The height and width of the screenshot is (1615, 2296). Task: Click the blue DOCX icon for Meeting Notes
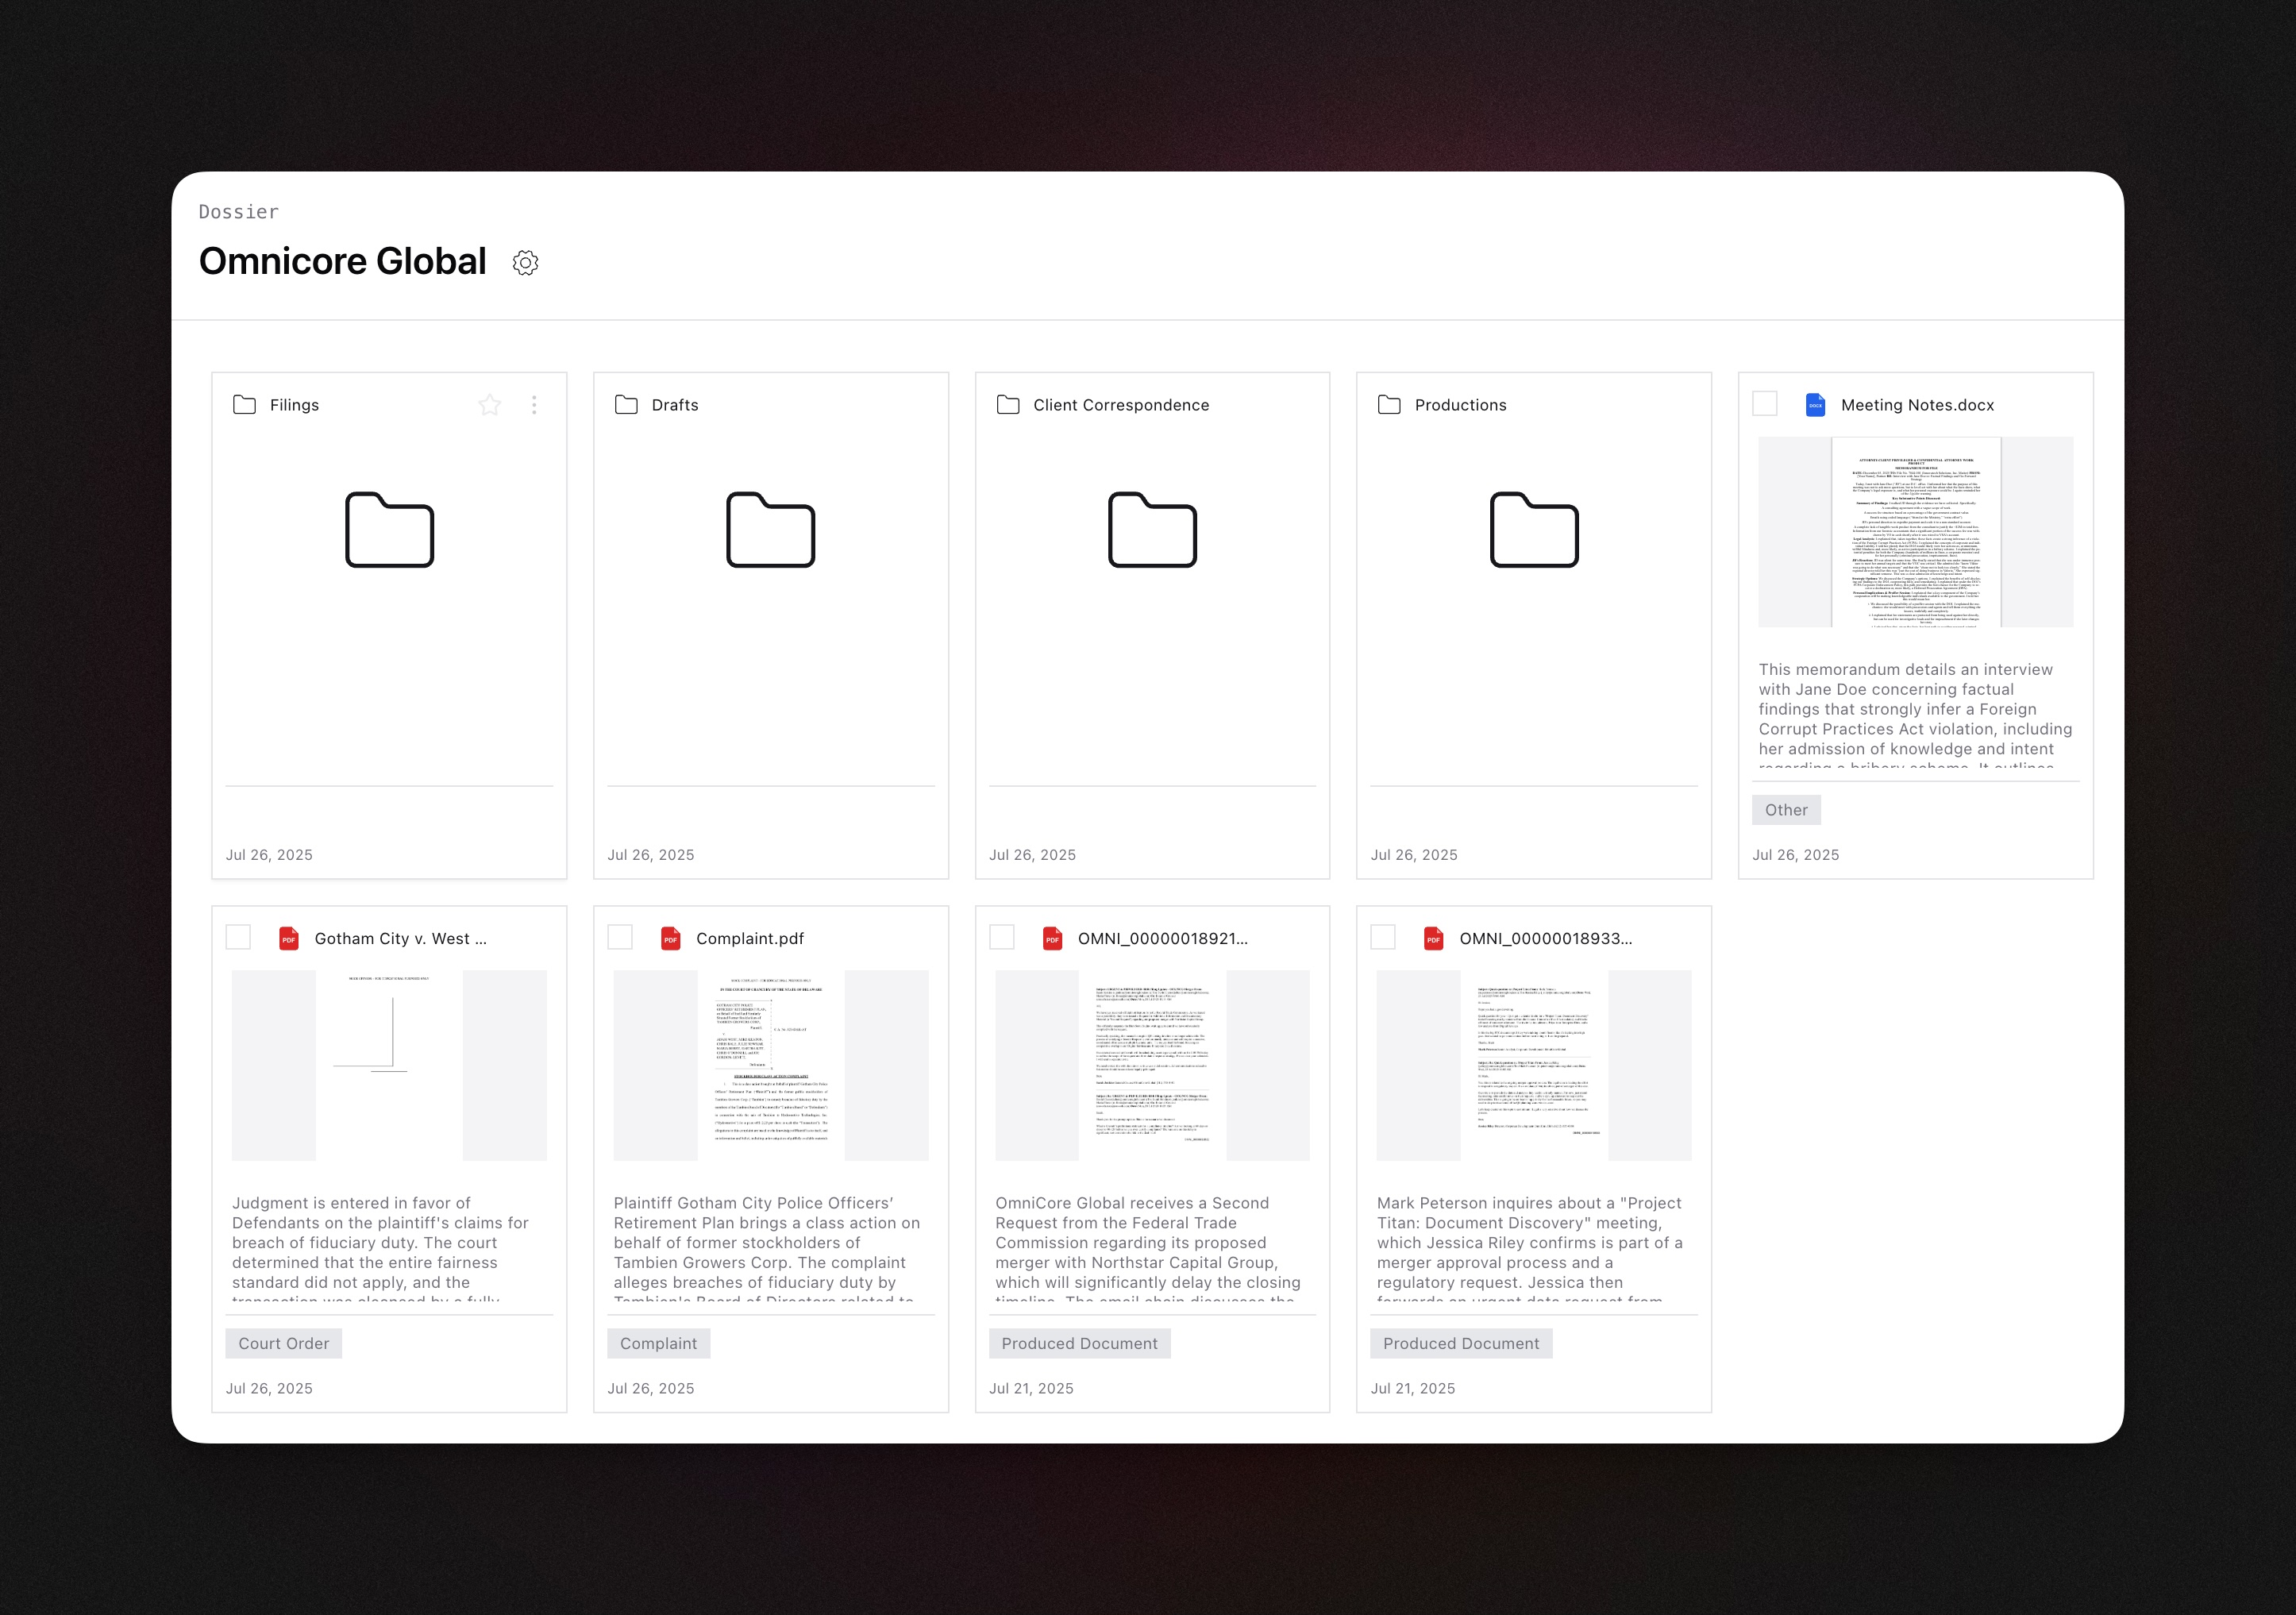click(x=1815, y=405)
